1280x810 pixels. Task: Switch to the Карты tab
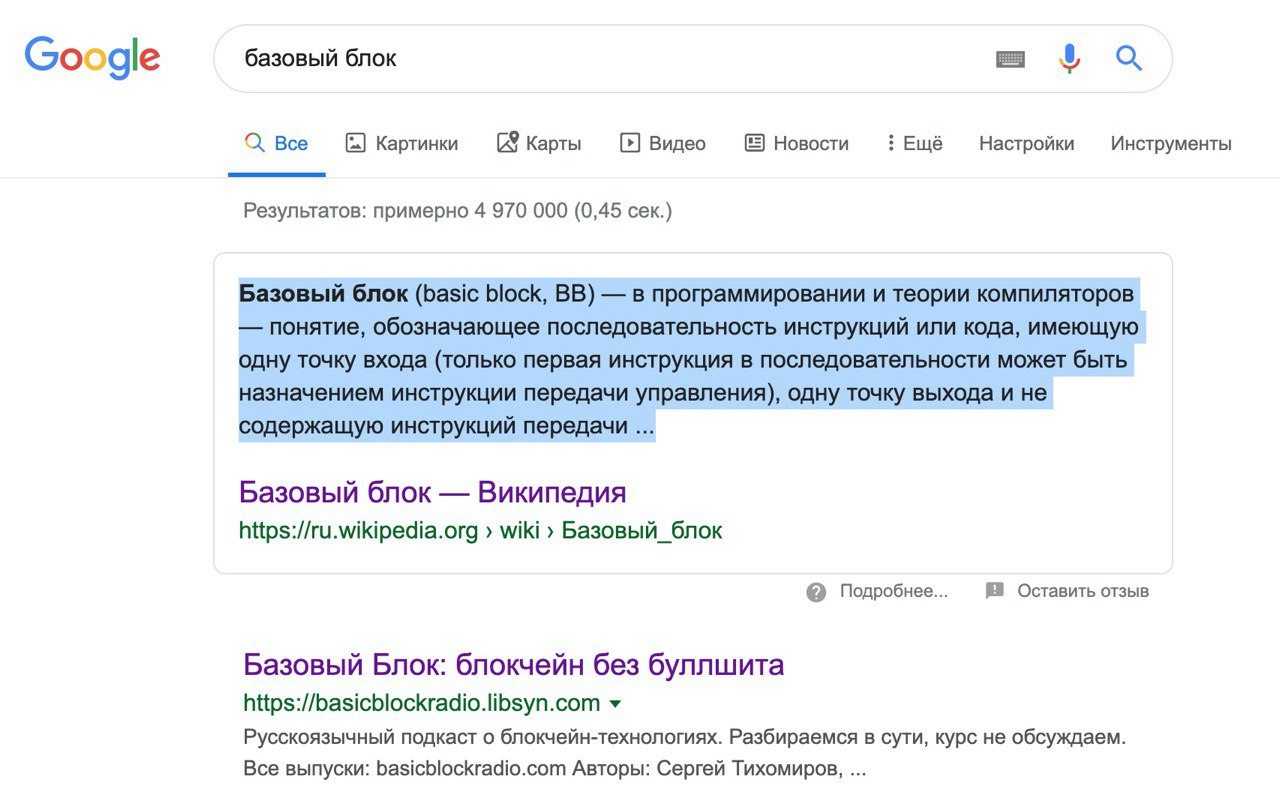539,144
